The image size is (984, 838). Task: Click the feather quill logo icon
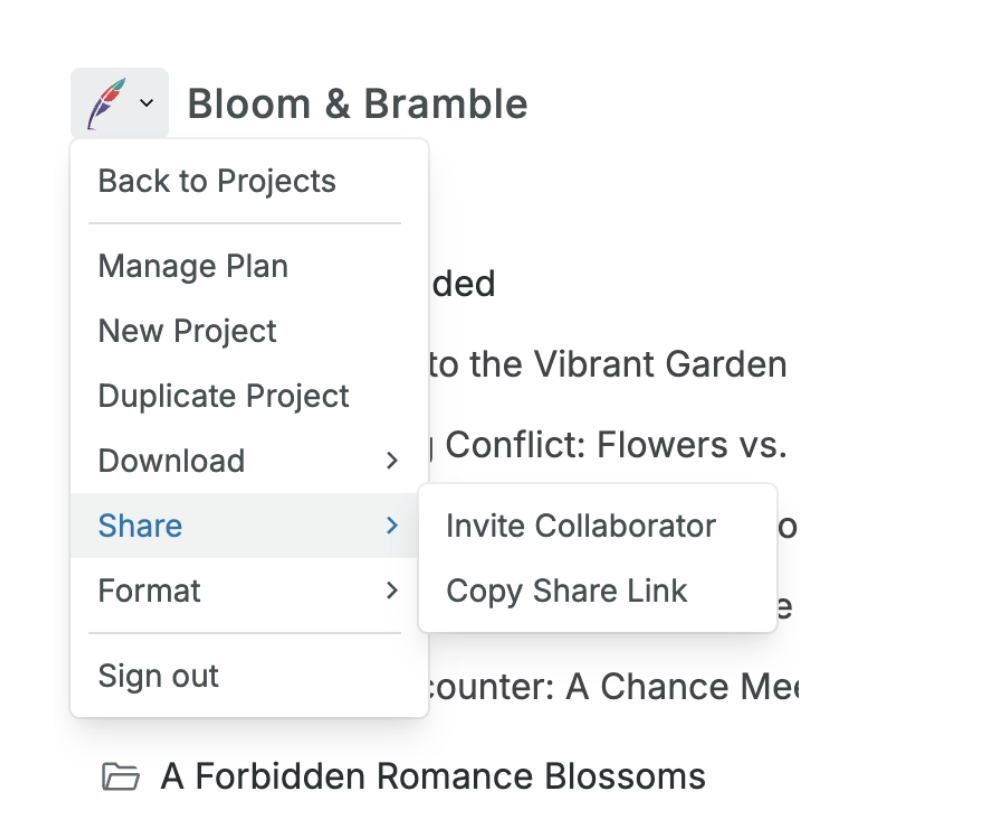[x=107, y=103]
